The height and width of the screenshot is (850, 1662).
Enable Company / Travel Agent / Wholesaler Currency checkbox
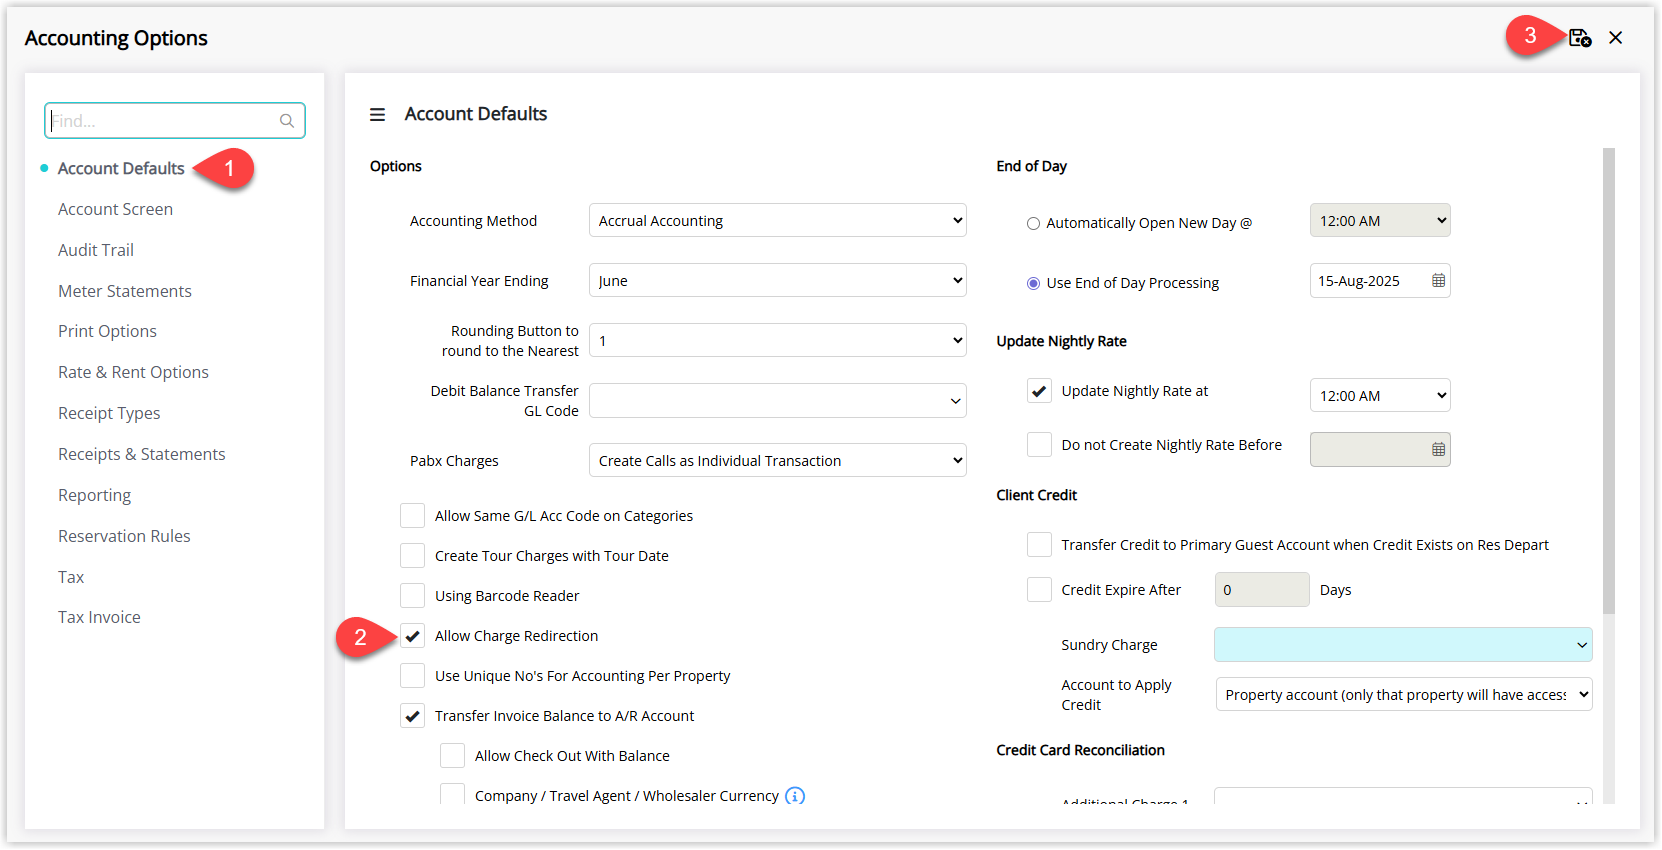pos(452,796)
